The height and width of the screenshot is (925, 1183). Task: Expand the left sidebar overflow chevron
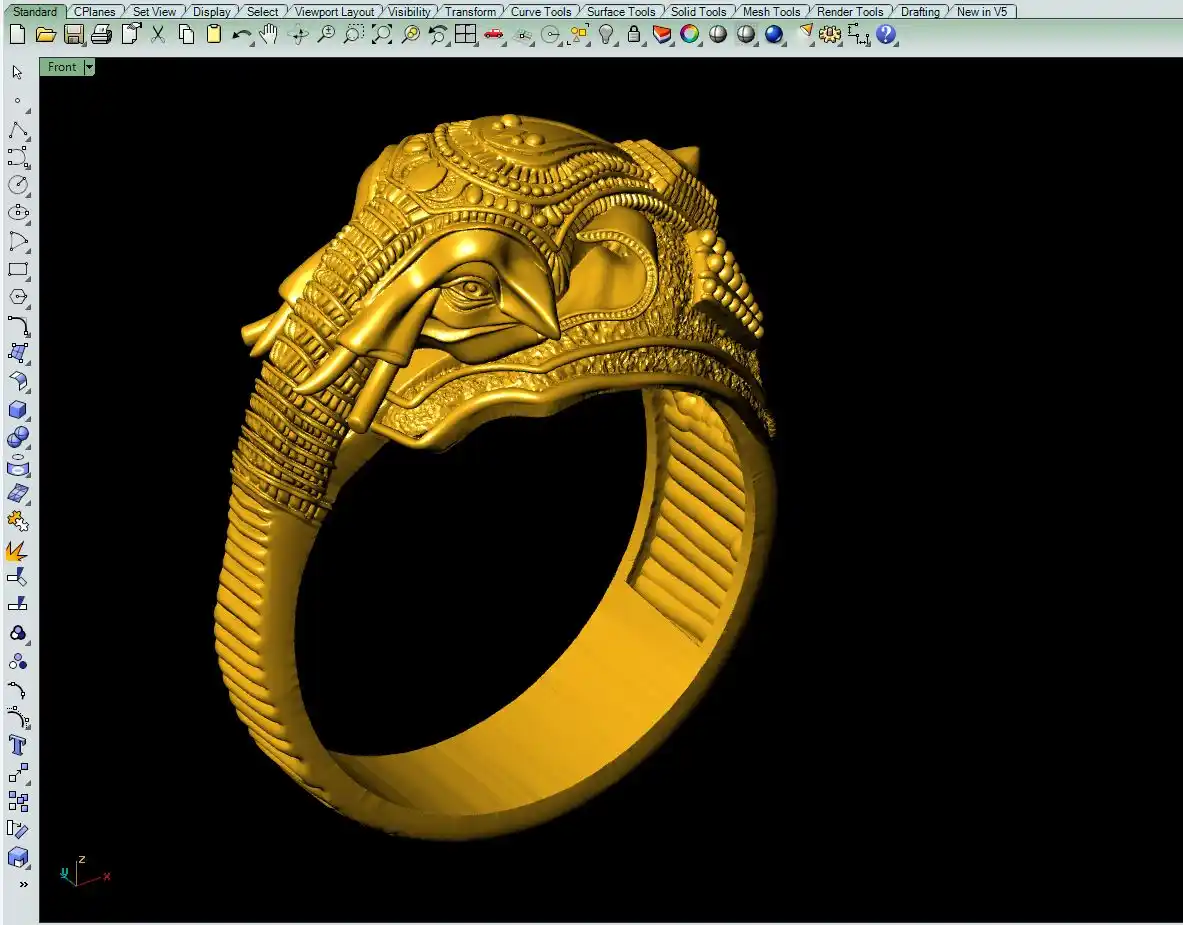pyautogui.click(x=23, y=884)
